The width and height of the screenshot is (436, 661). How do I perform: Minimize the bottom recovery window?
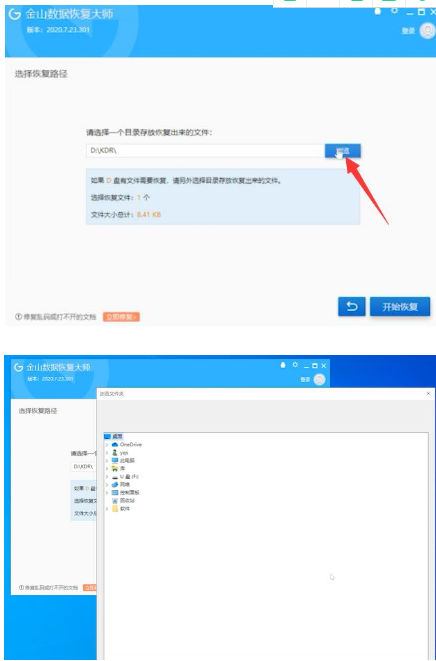(307, 366)
